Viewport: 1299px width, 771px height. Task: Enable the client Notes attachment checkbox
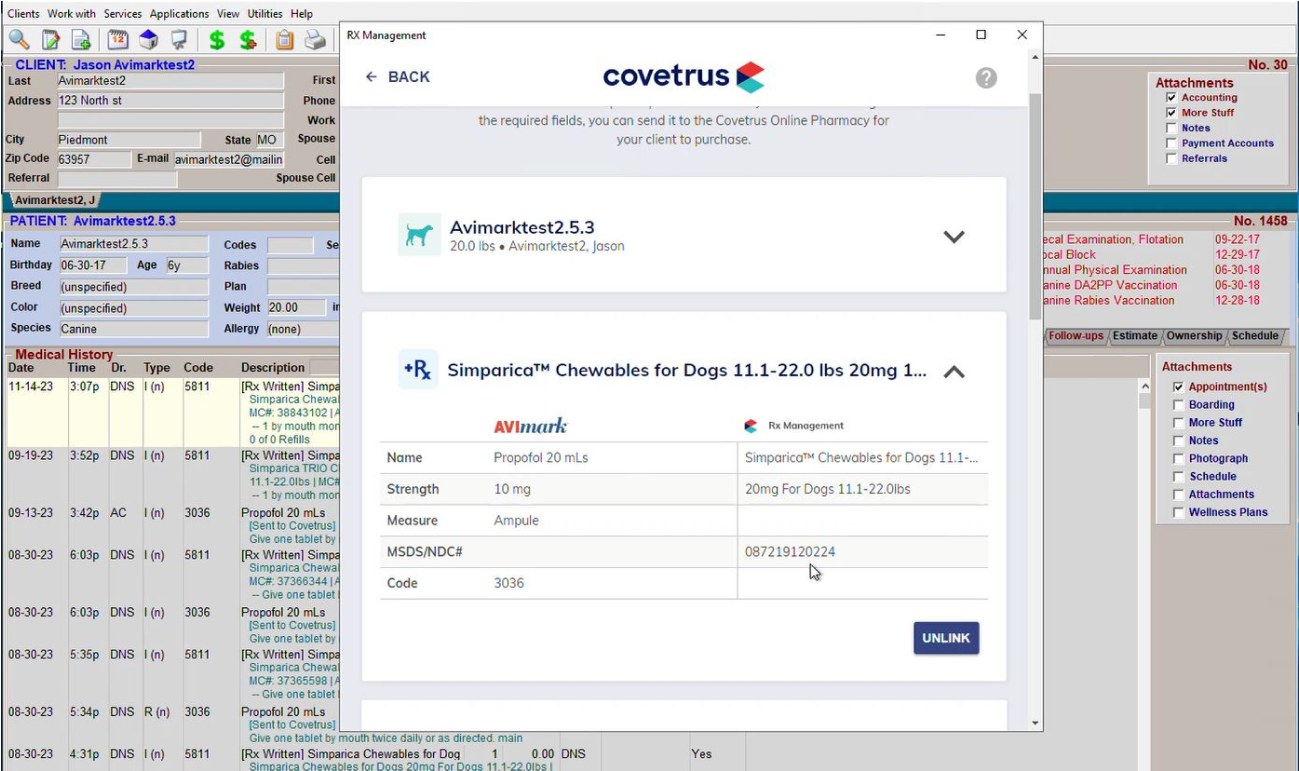[1171, 128]
